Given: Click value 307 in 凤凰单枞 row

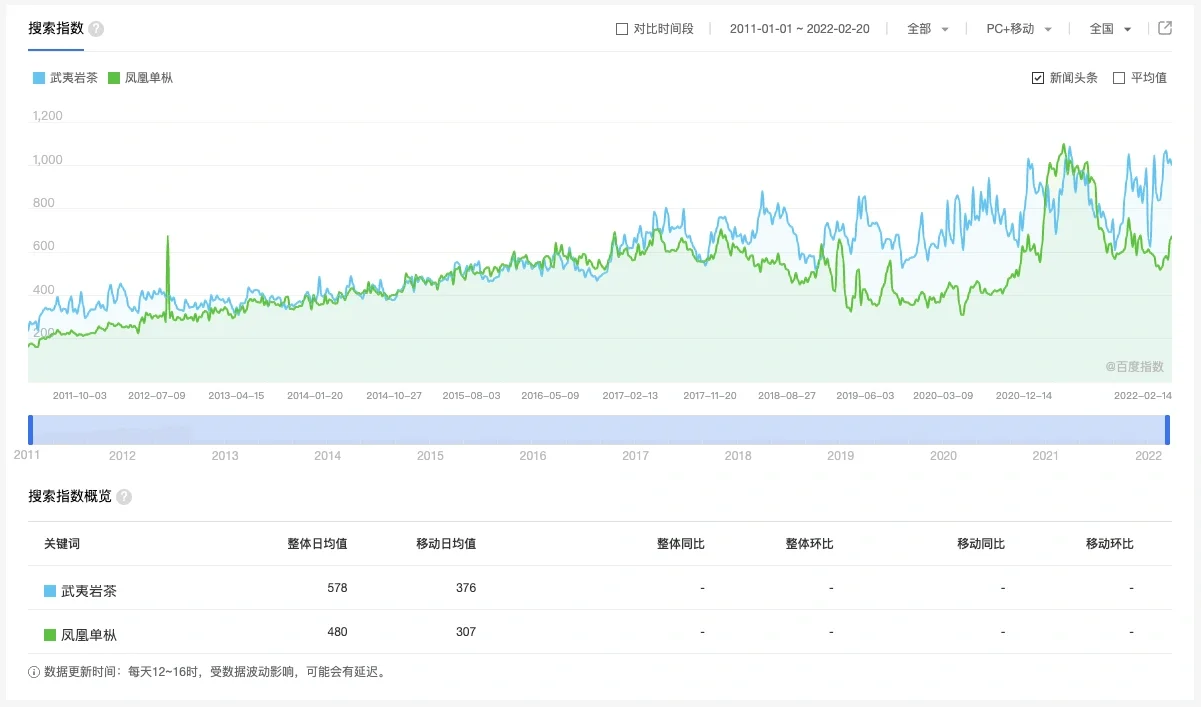Looking at the screenshot, I should pyautogui.click(x=466, y=632).
